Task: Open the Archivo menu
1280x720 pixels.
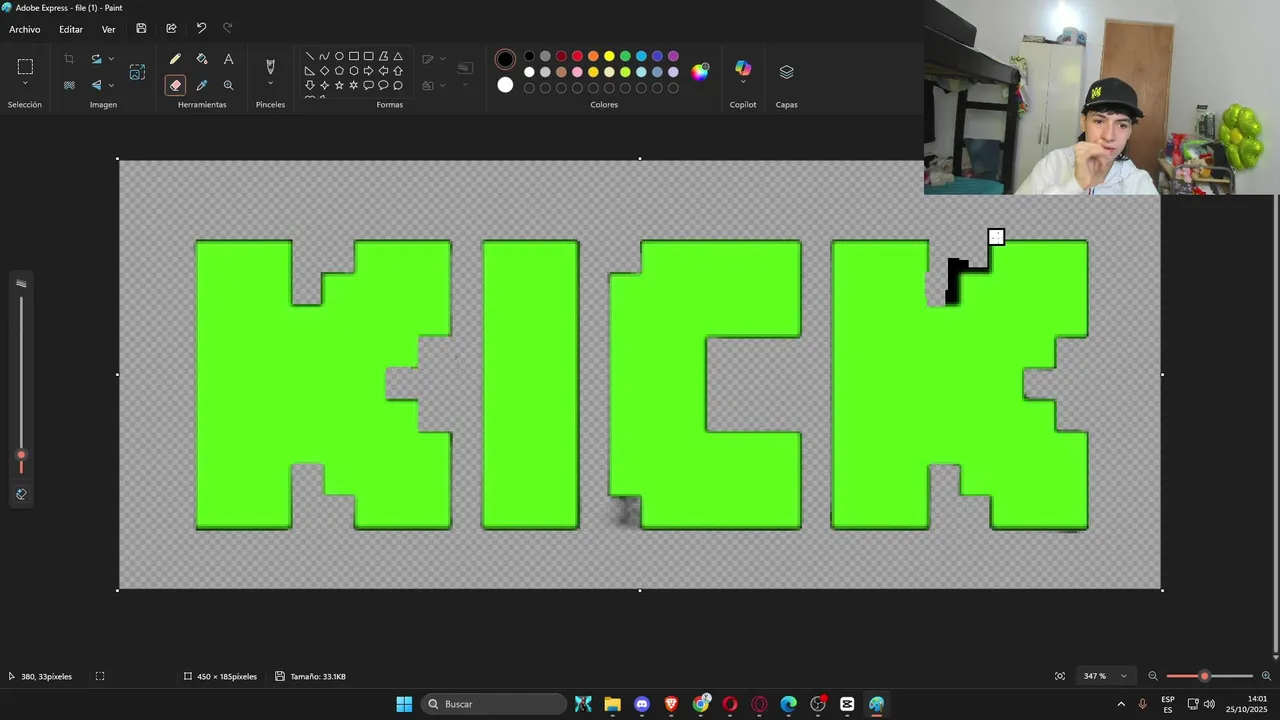Action: 25,29
